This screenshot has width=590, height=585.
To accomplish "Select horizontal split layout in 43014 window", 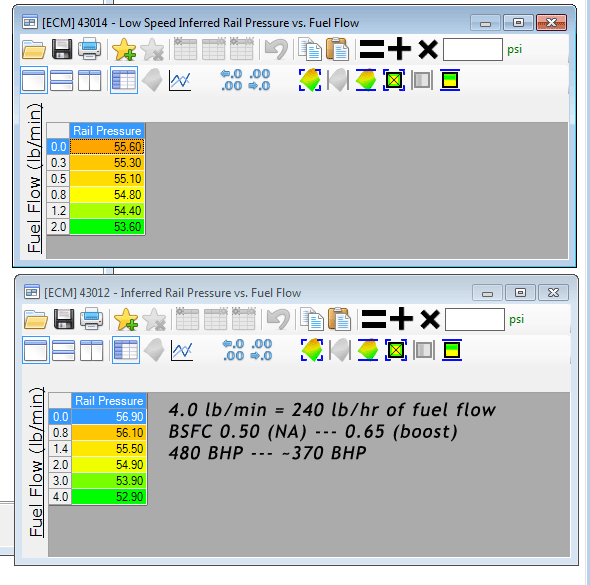I will (61, 80).
